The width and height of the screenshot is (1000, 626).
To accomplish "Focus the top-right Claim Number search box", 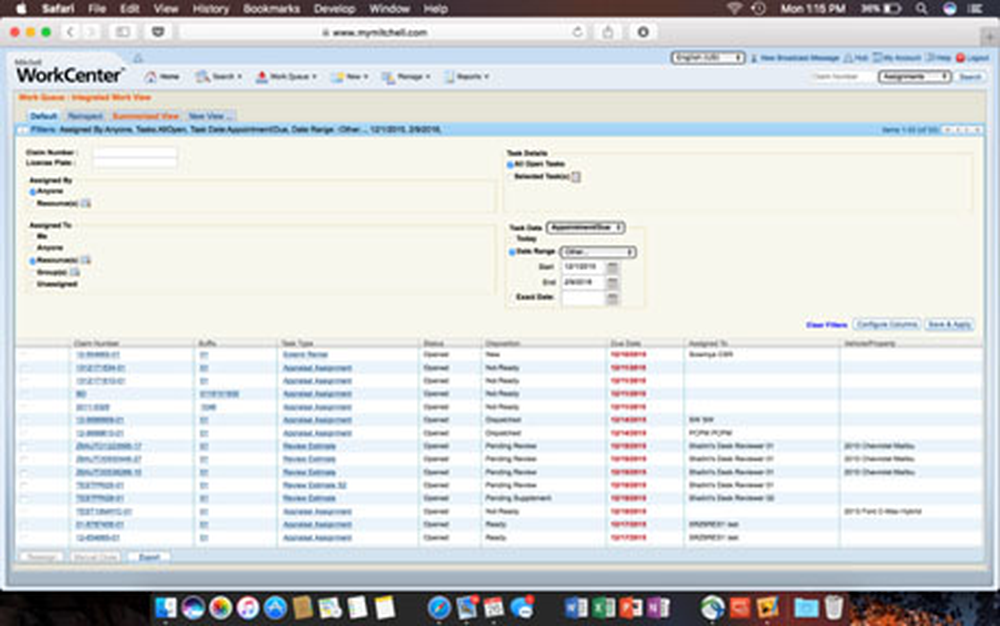I will pos(842,76).
